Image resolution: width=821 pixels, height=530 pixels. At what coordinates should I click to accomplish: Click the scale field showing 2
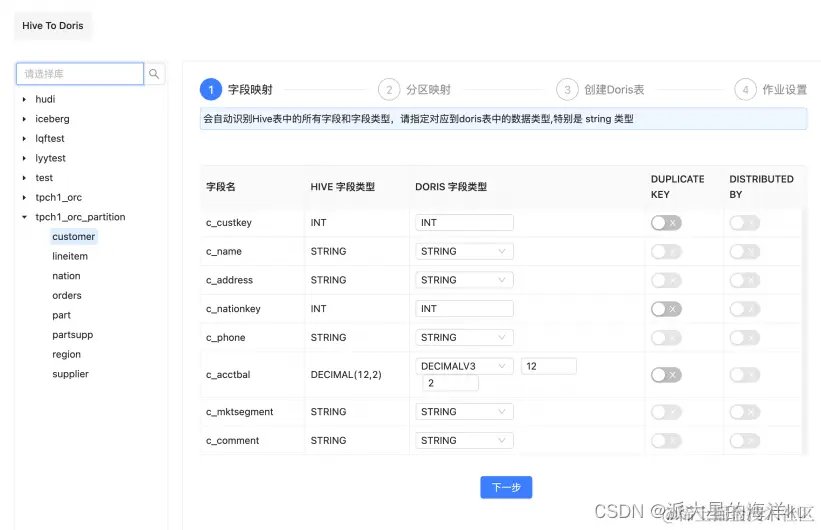pos(450,383)
